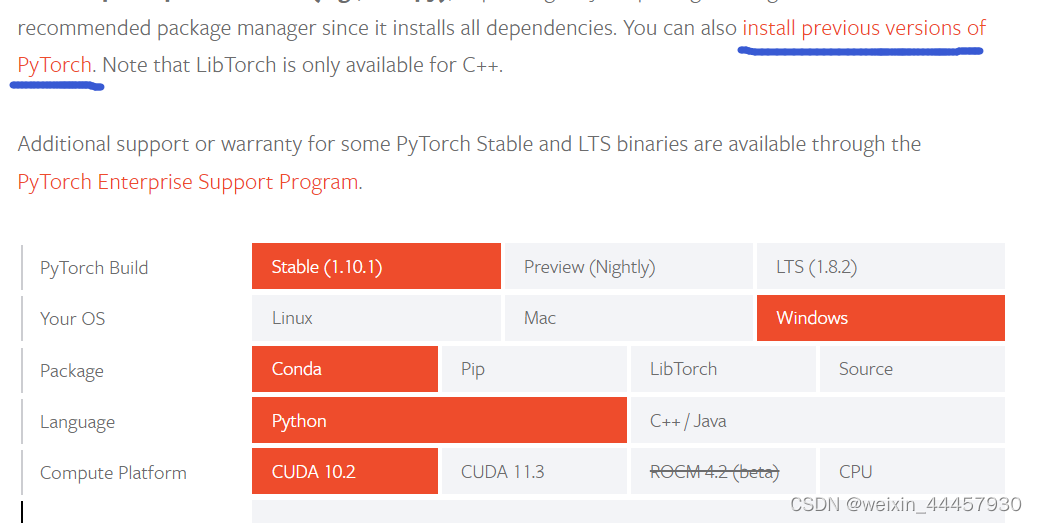
Task: Choose Mac operating system
Action: [628, 318]
